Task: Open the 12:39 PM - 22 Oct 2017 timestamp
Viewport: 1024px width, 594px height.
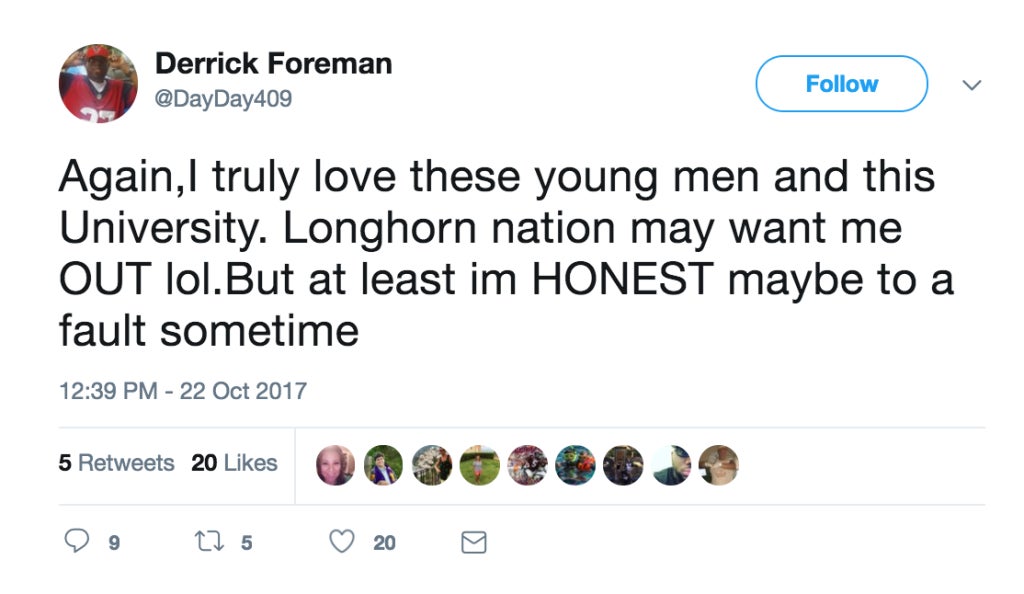Action: click(183, 390)
